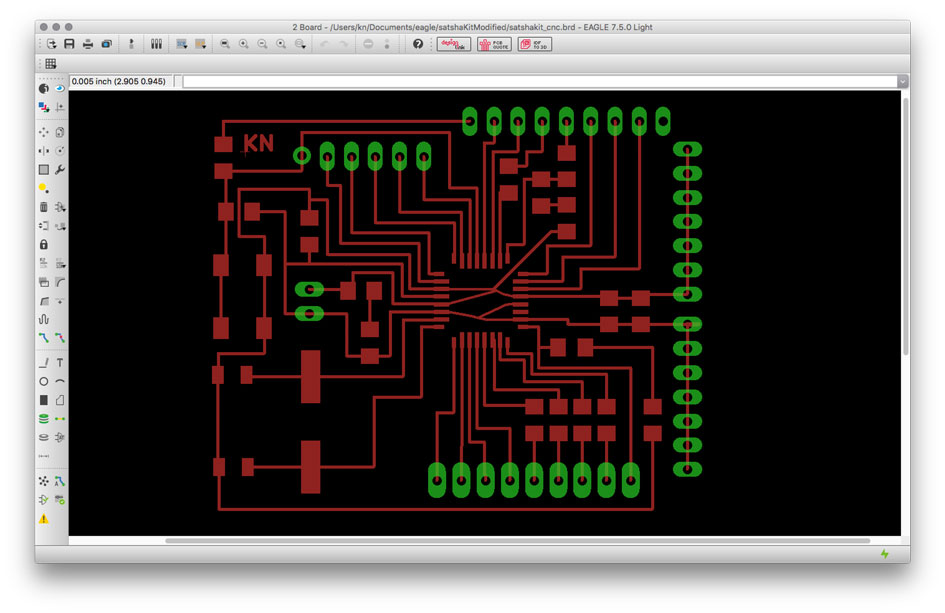Zoom in on the board

[x=243, y=44]
